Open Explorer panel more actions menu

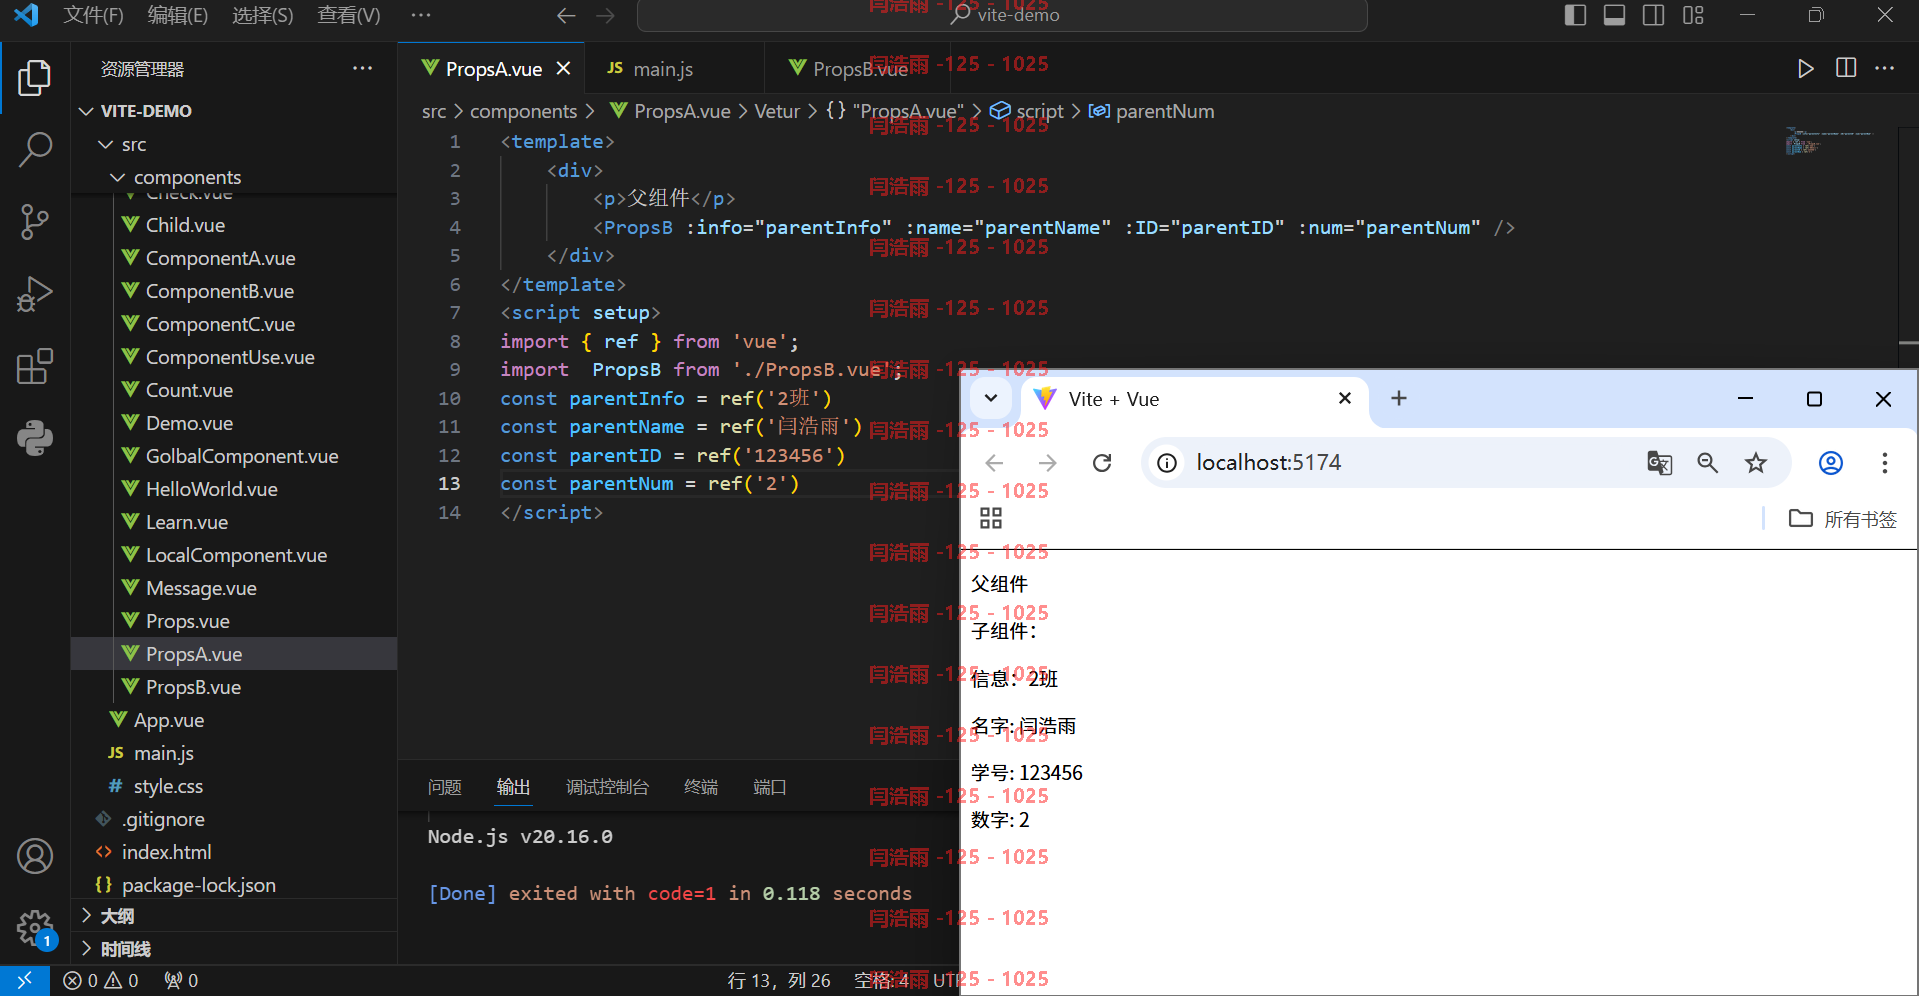(362, 69)
